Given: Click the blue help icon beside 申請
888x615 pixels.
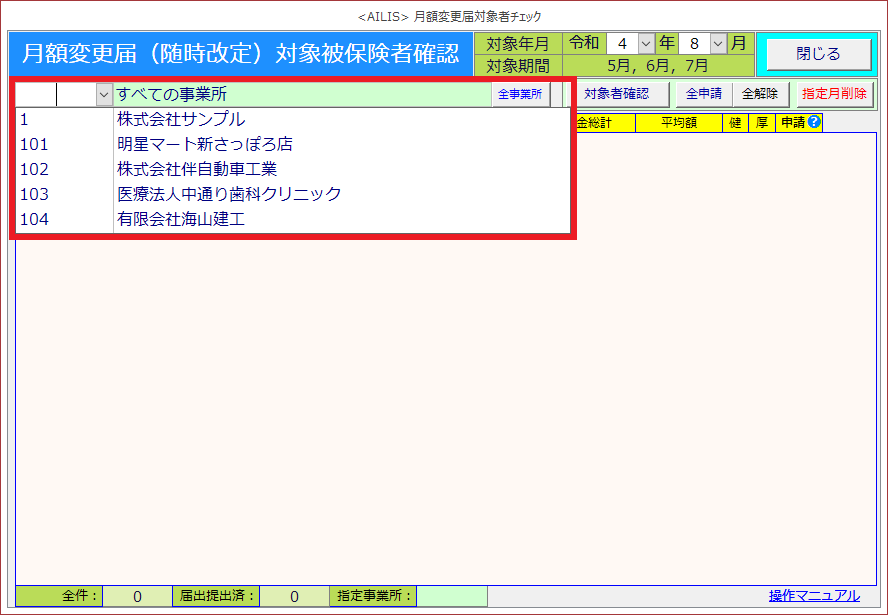Looking at the screenshot, I should (814, 123).
